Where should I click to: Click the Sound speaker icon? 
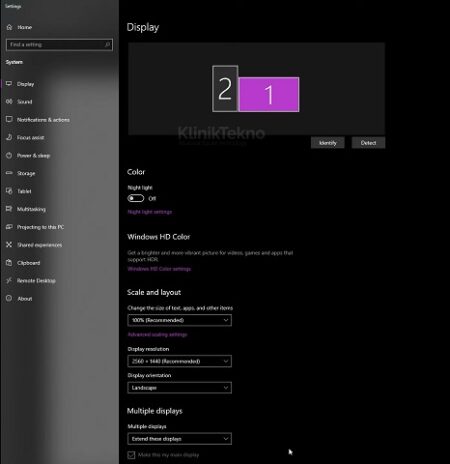pos(9,102)
